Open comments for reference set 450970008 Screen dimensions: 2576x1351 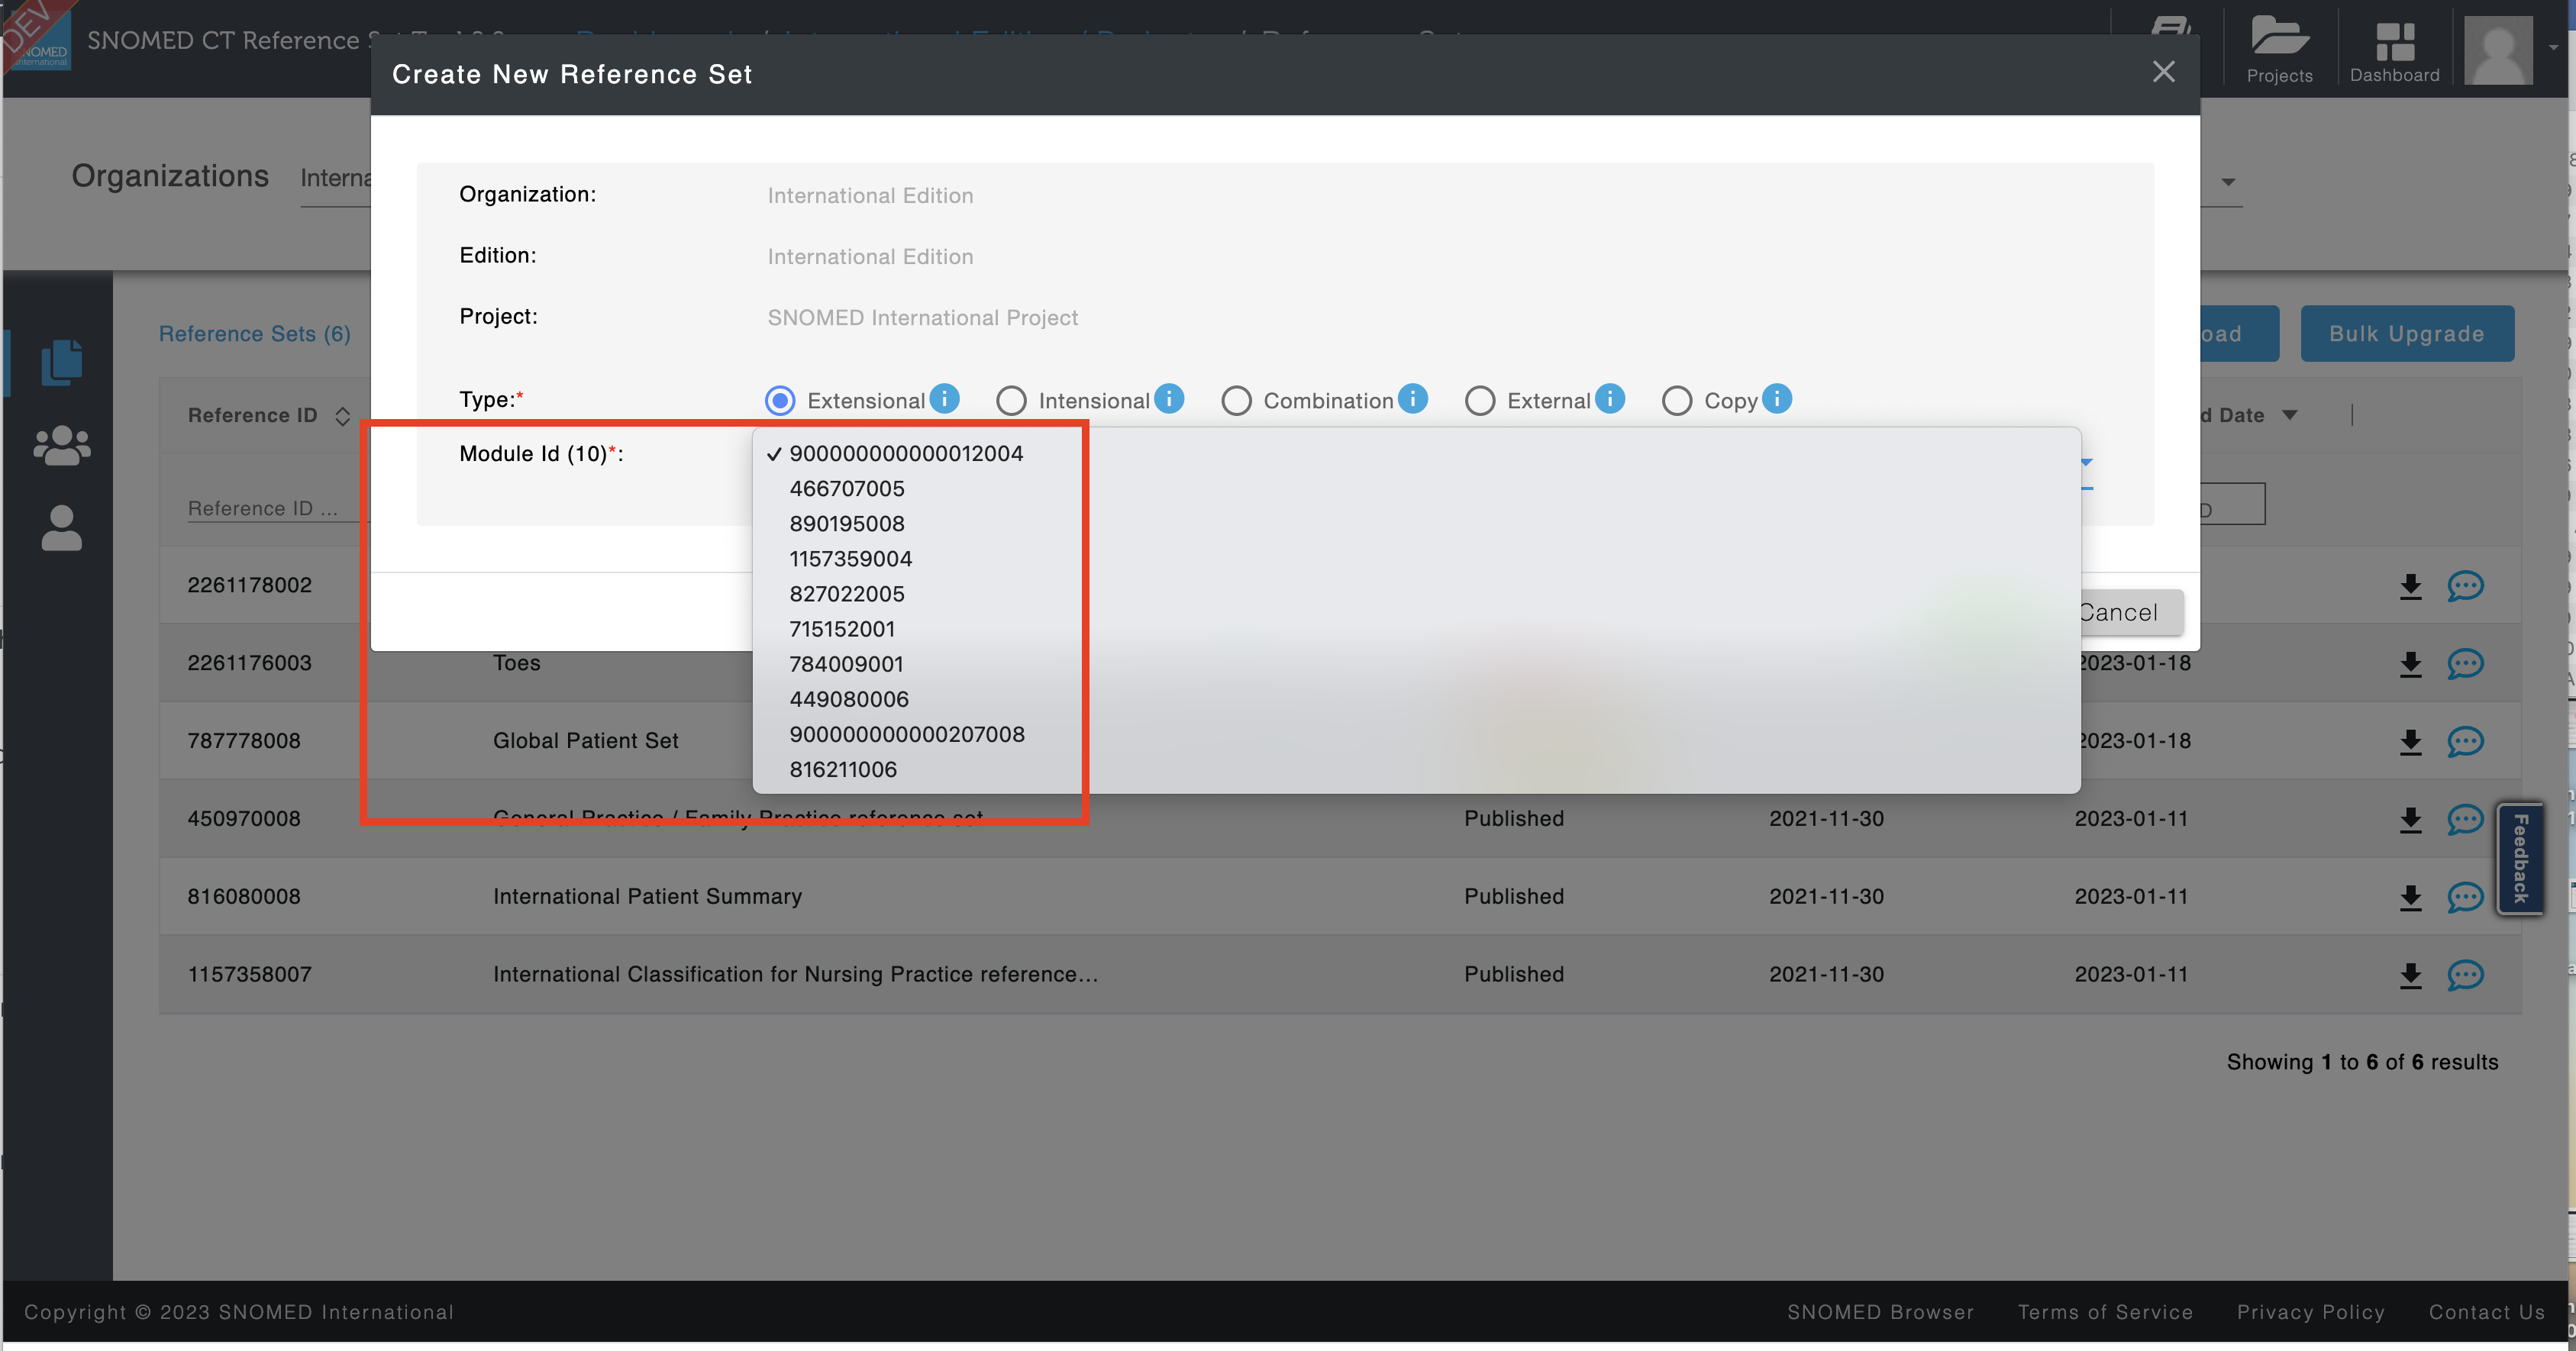2465,820
